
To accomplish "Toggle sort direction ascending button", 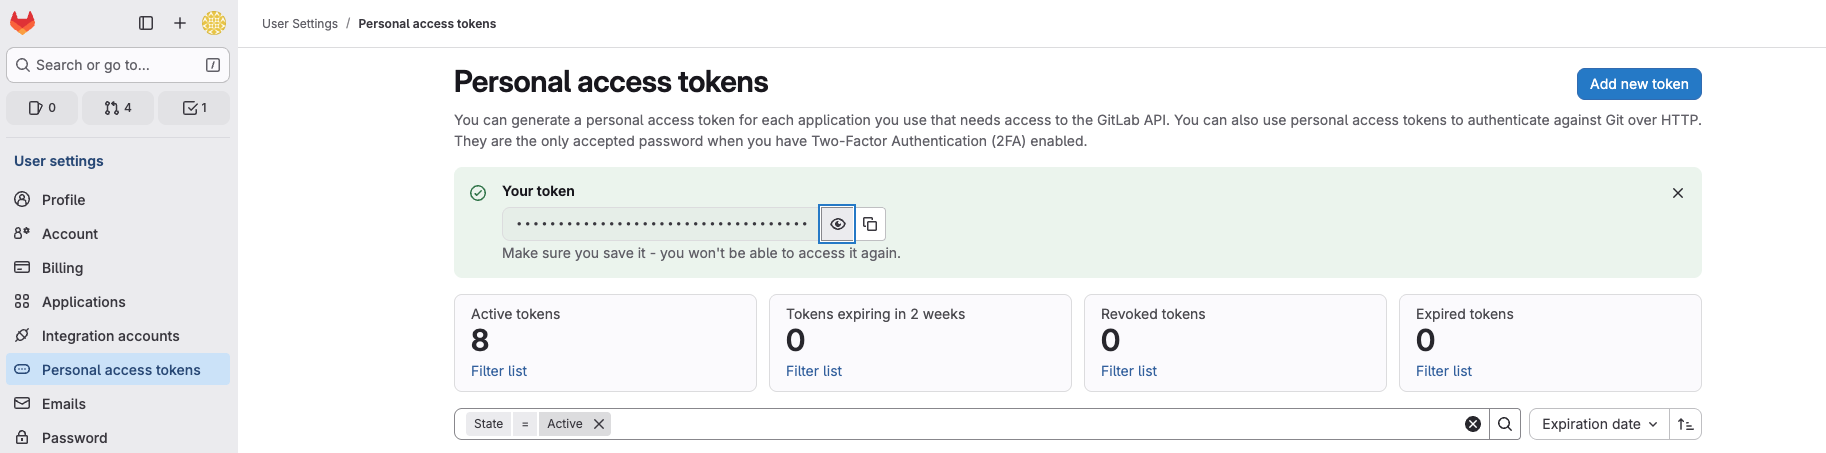I will click(x=1686, y=424).
